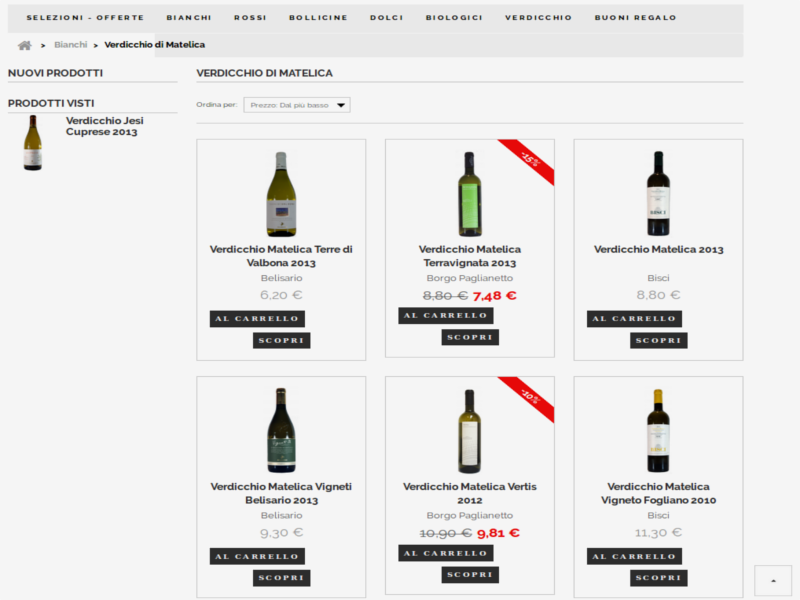The height and width of the screenshot is (600, 800).
Task: Open Verdicchio Matelica Vigneti Belisario title
Action: [x=281, y=493]
